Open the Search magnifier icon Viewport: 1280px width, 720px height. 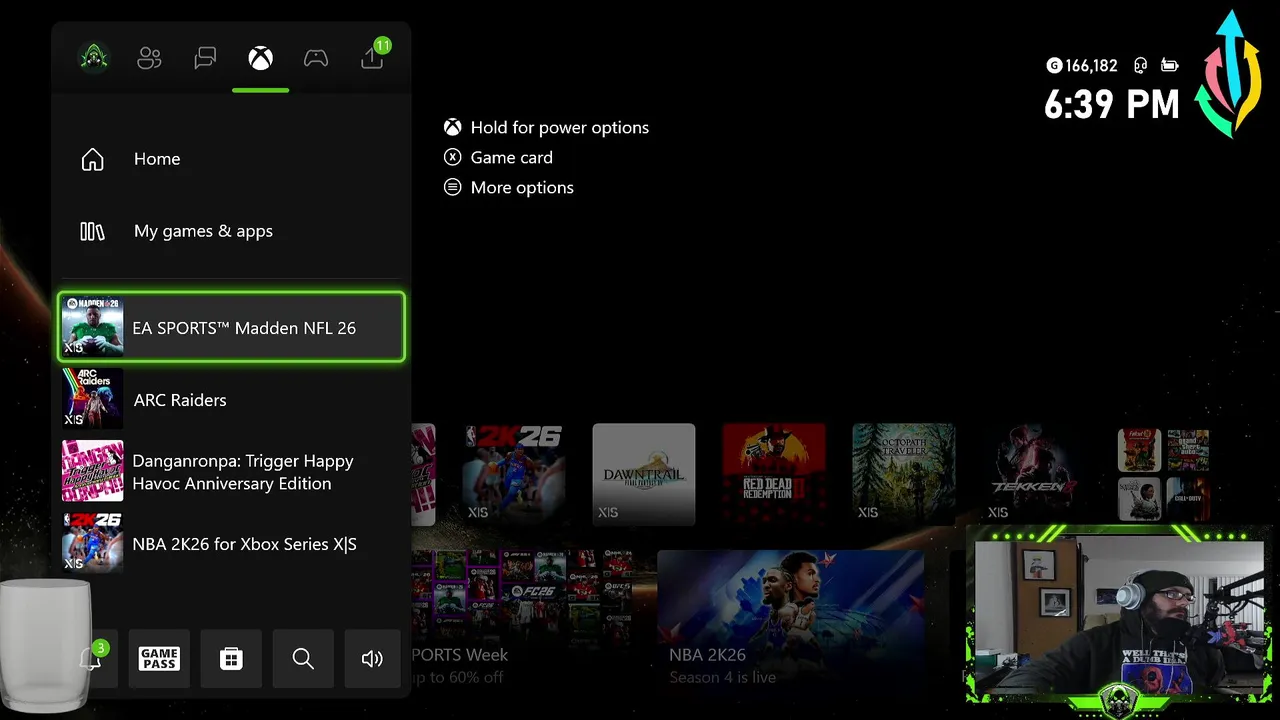(x=303, y=658)
